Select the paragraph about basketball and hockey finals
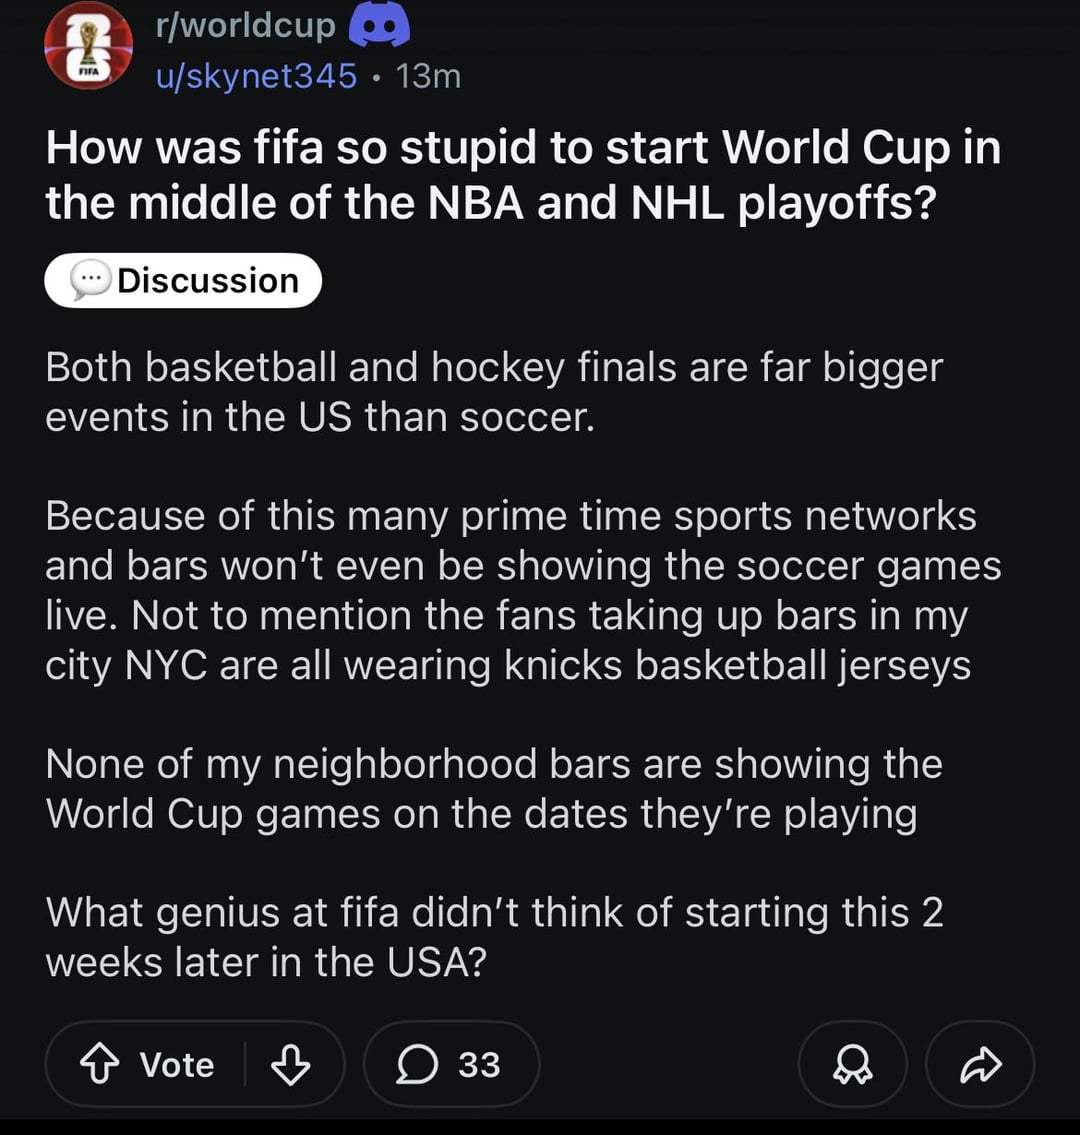This screenshot has height=1135, width=1080. [494, 392]
